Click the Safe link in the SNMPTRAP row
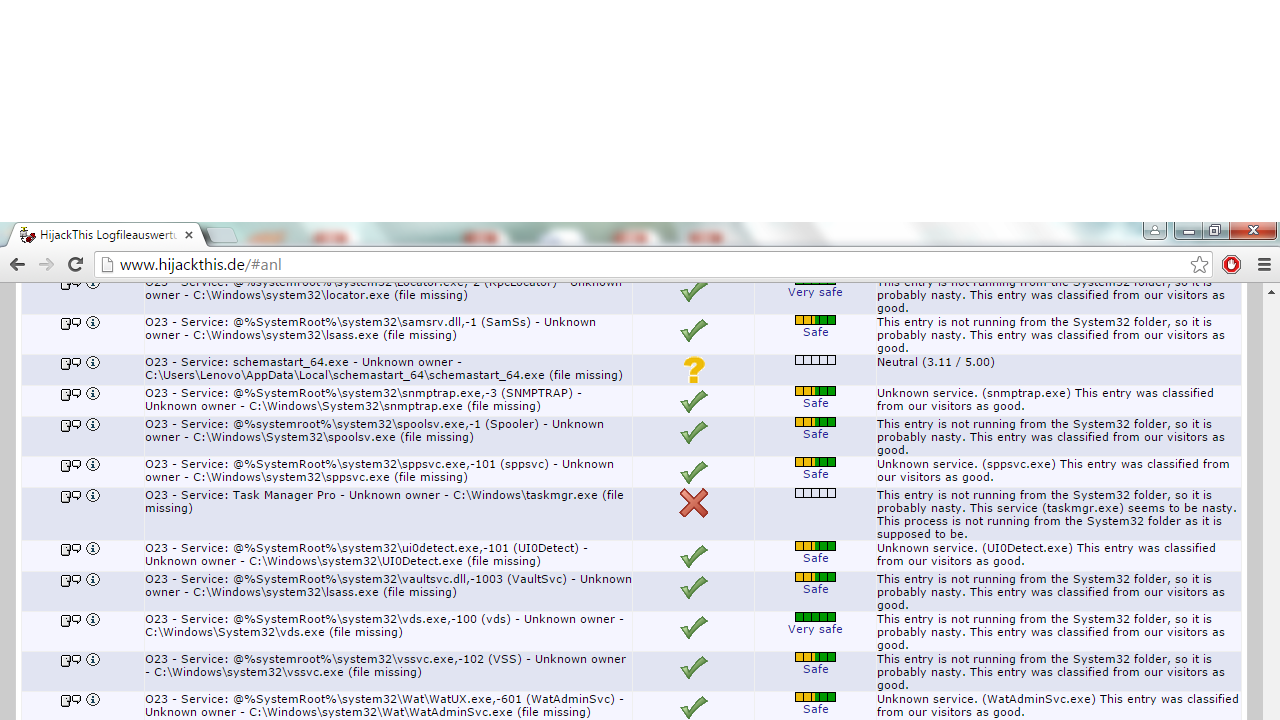This screenshot has height=720, width=1280. tap(815, 403)
